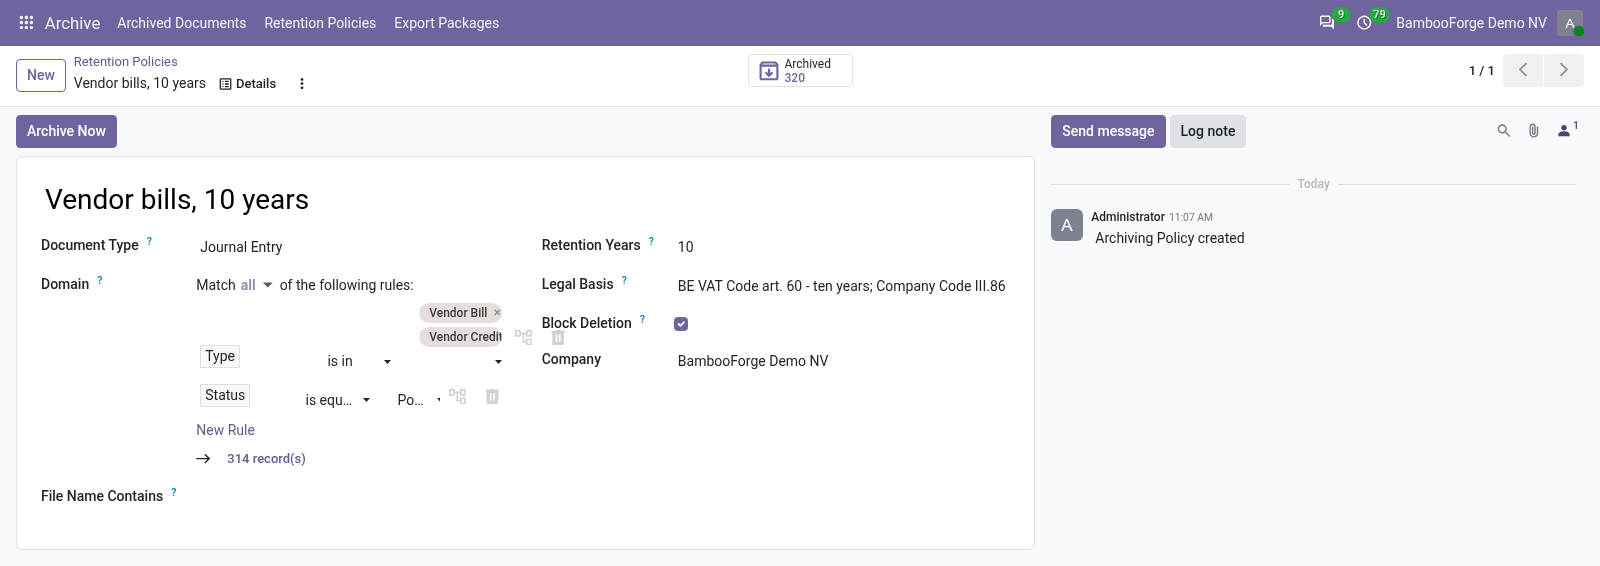Open the Archive app menu
The height and width of the screenshot is (566, 1600).
point(72,23)
